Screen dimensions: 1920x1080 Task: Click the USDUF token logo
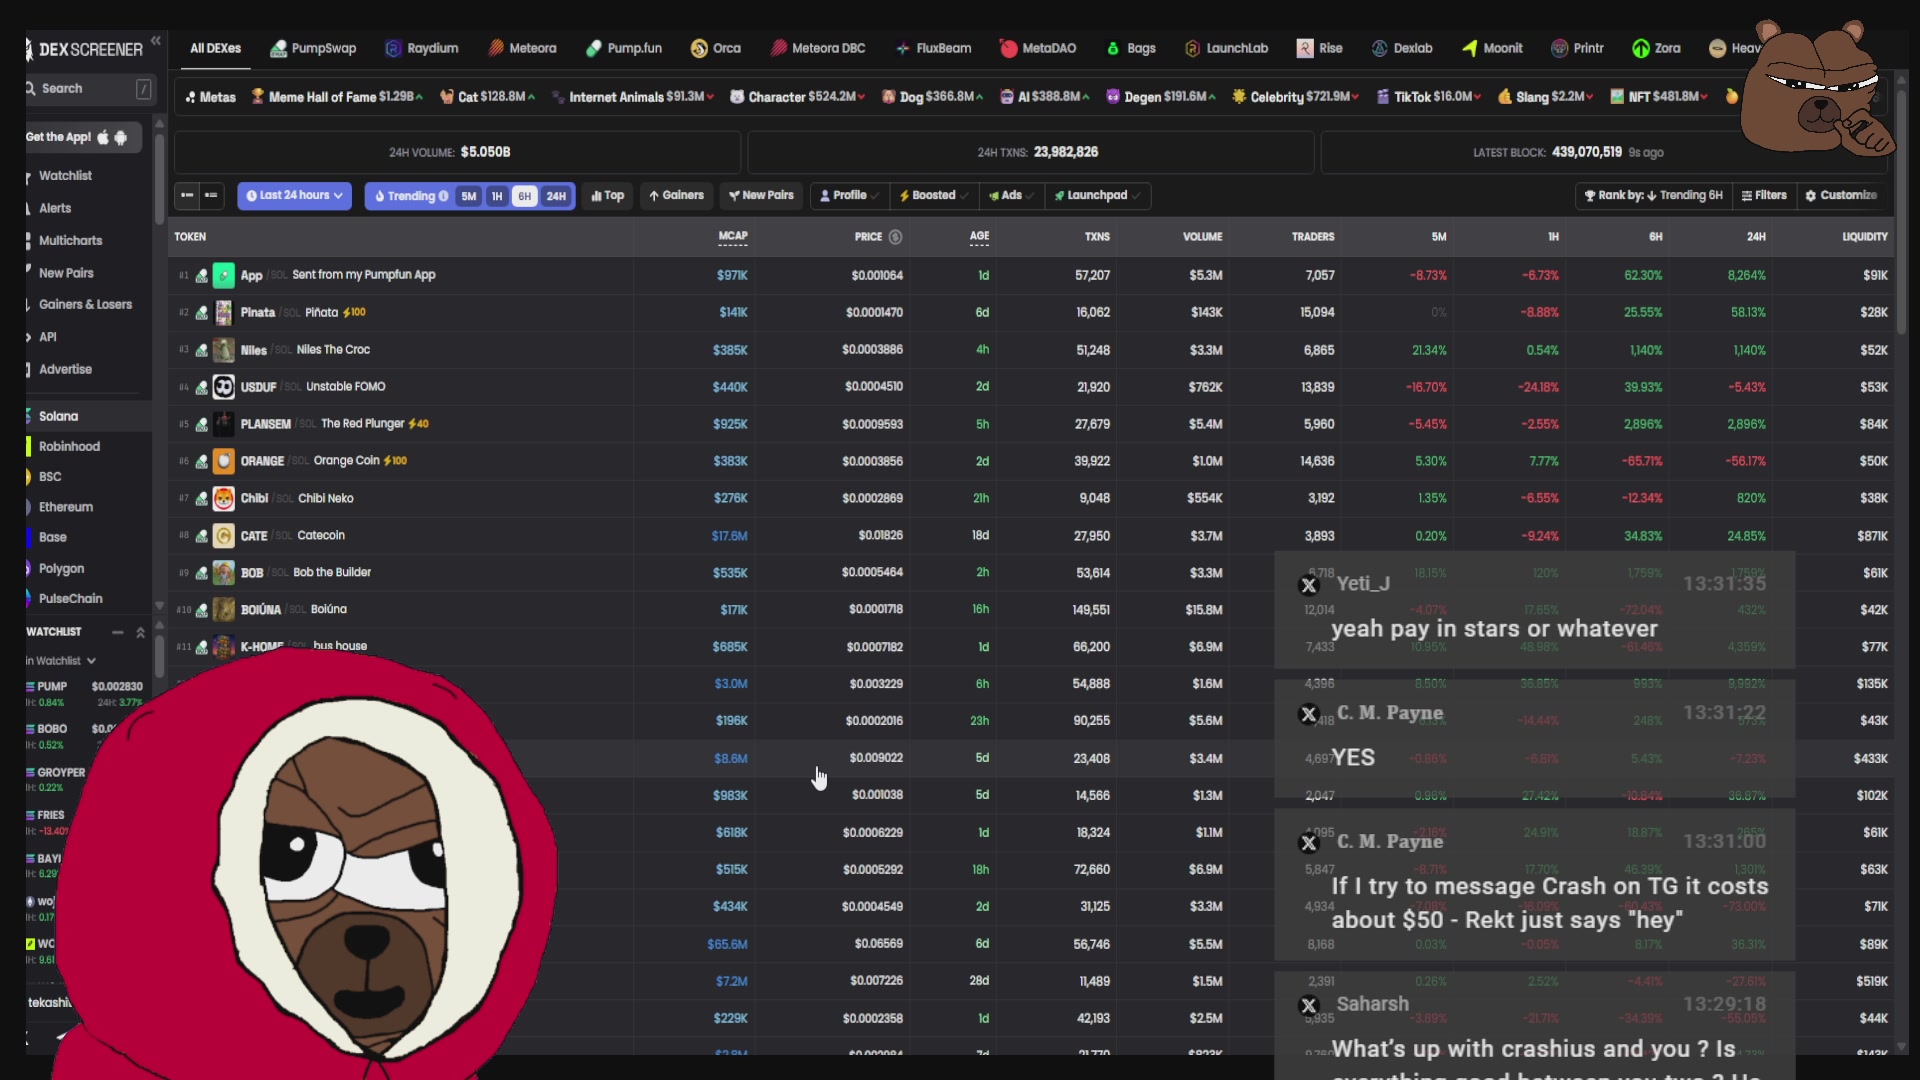(224, 387)
